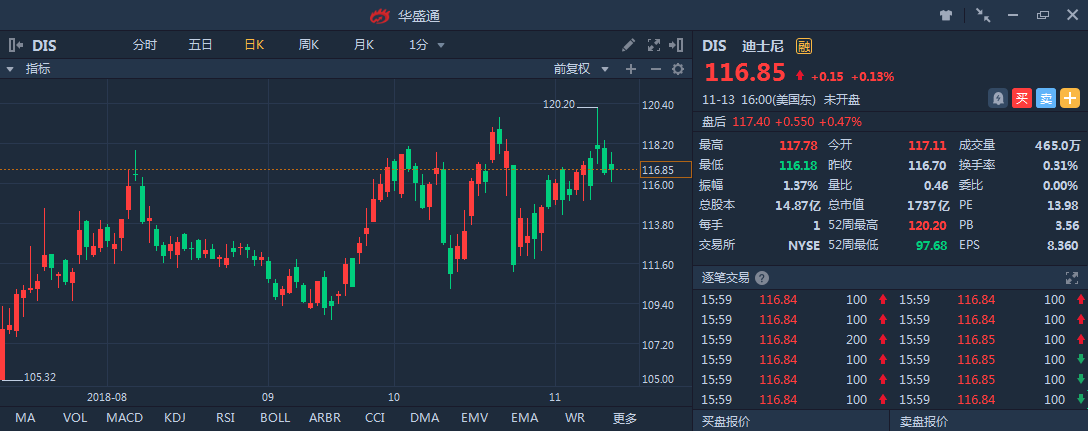Image resolution: width=1088 pixels, height=431 pixels.
Task: Select the 日K daily candlestick tab
Action: pyautogui.click(x=254, y=45)
